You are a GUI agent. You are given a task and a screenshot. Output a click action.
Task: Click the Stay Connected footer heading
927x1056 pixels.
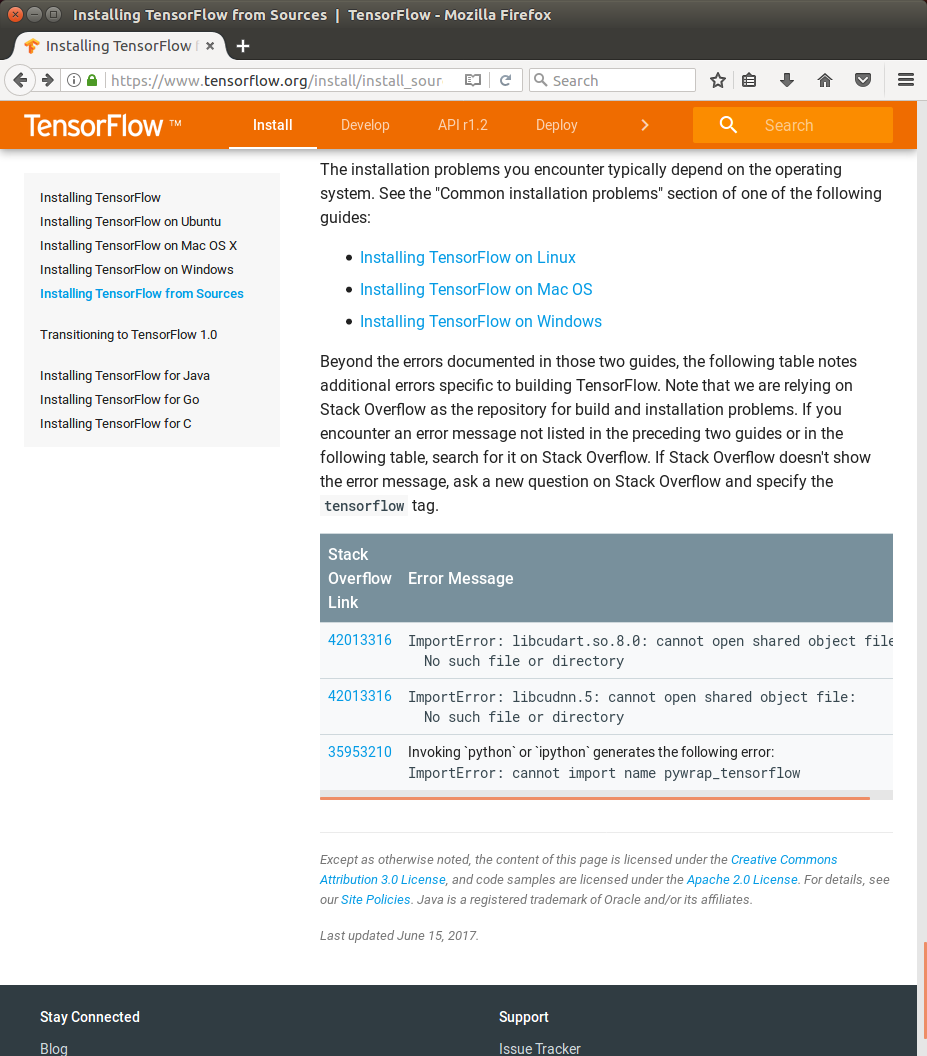pyautogui.click(x=90, y=1017)
